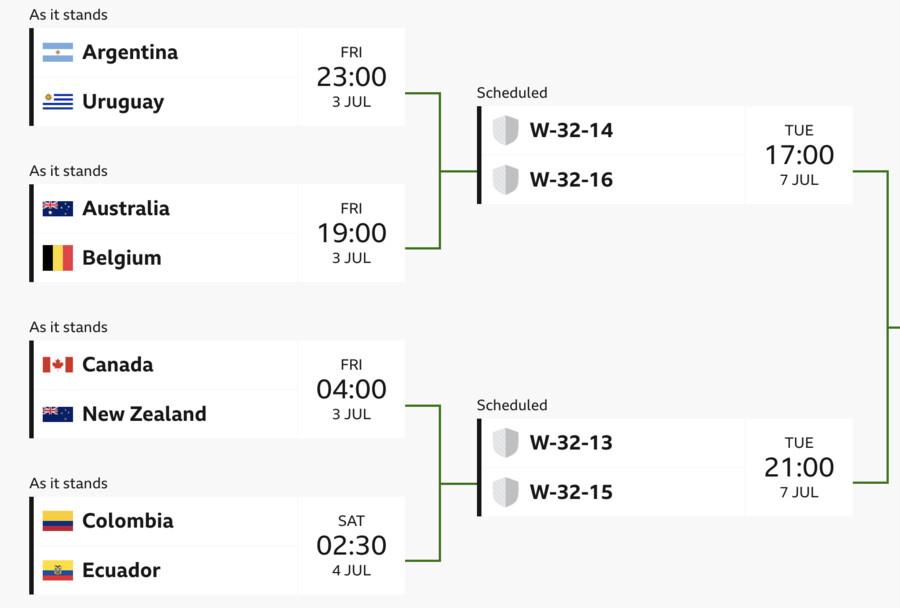This screenshot has height=608, width=900.
Task: Open the Saturday 02:30 match time box
Action: 351,545
